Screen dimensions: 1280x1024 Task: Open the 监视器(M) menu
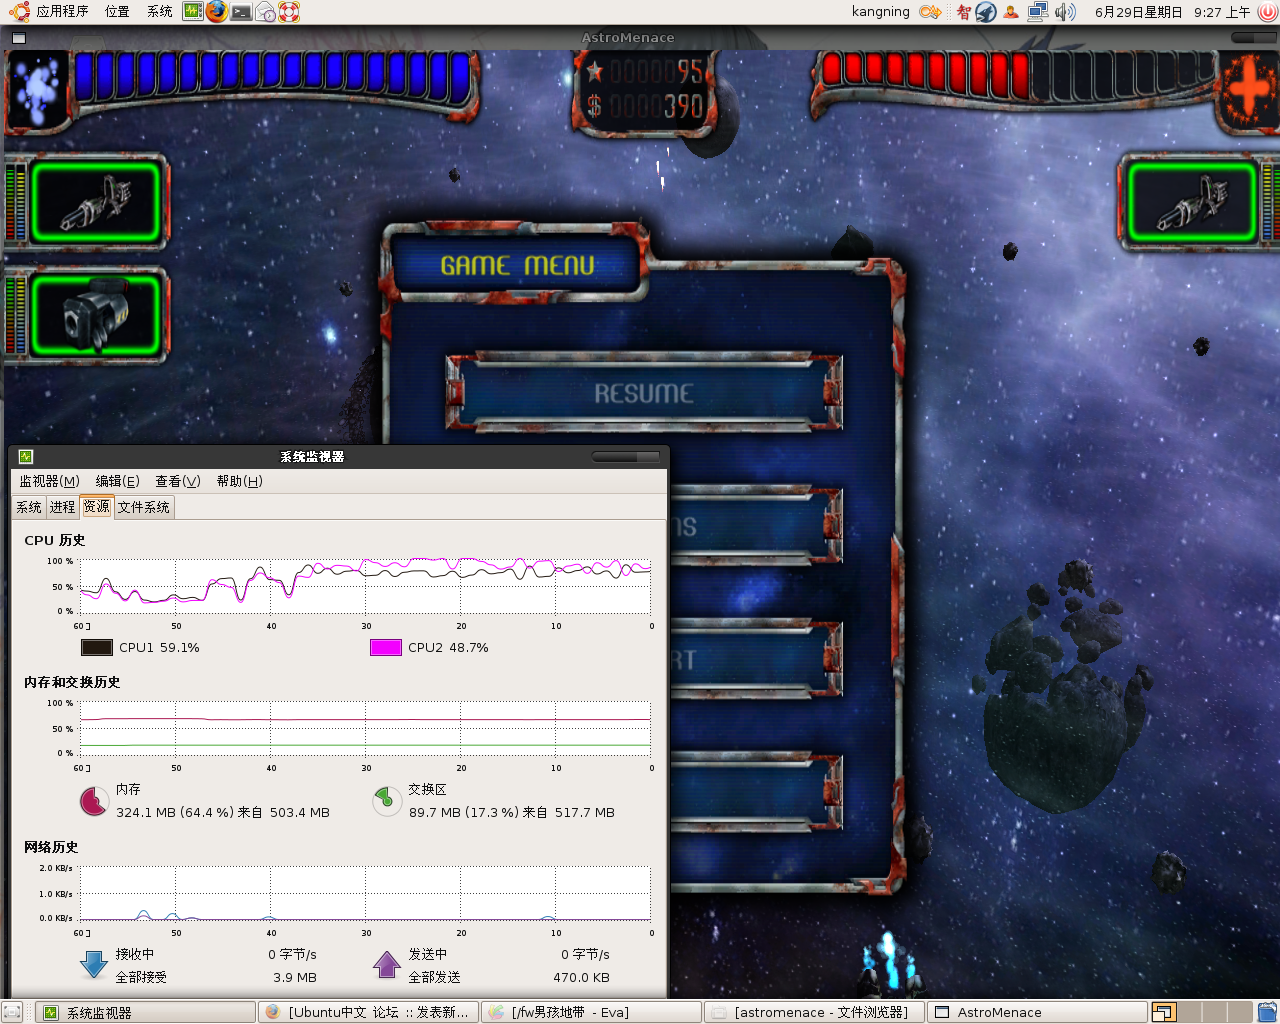click(49, 481)
